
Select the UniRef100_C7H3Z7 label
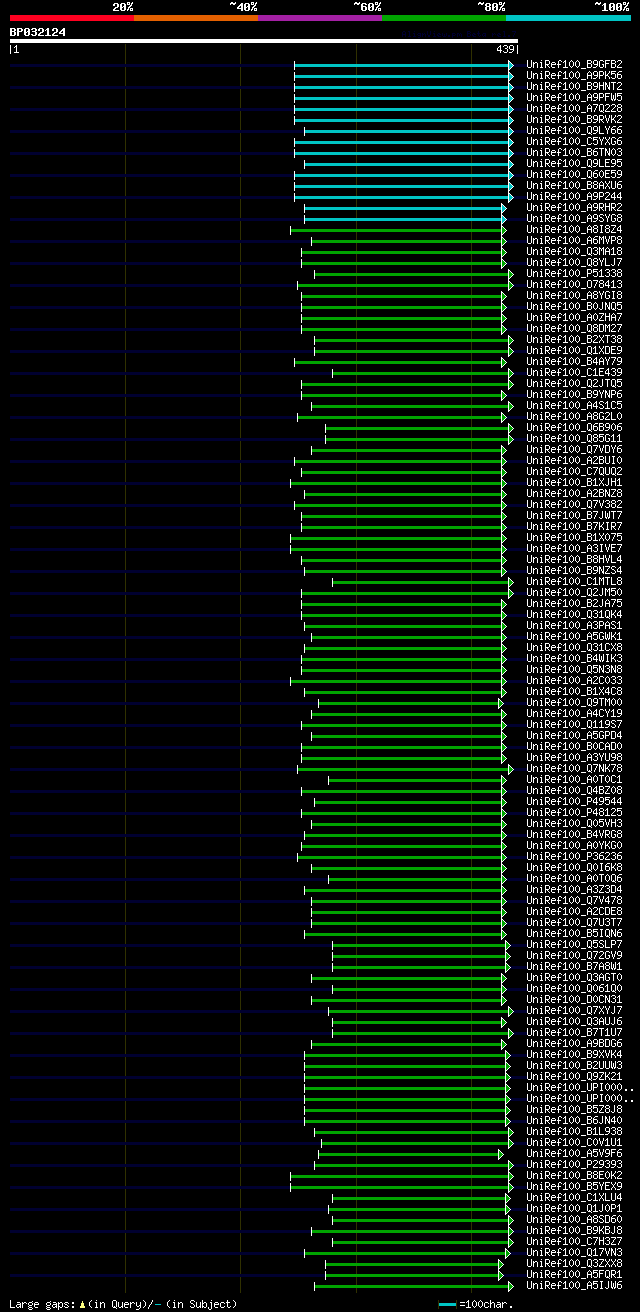[574, 1242]
